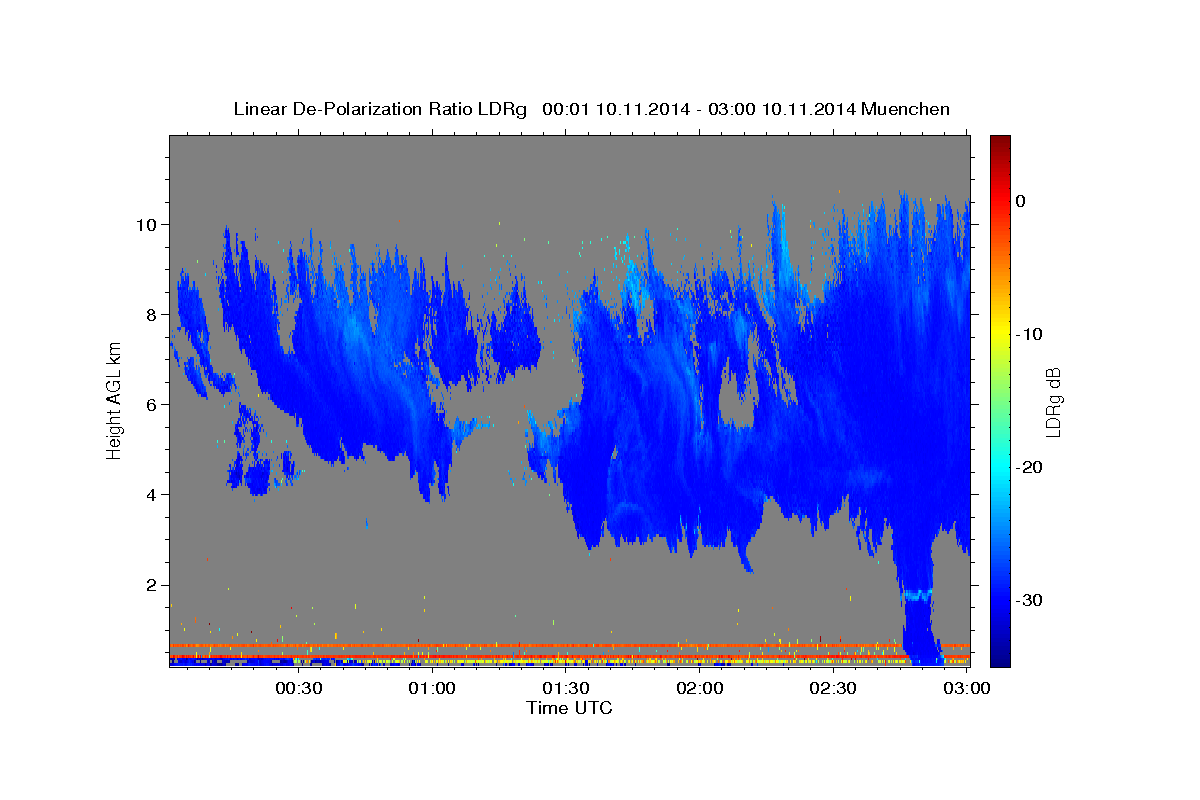Click the 'Height AGL km' axis label
Image resolution: width=1200 pixels, height=800 pixels.
(114, 400)
